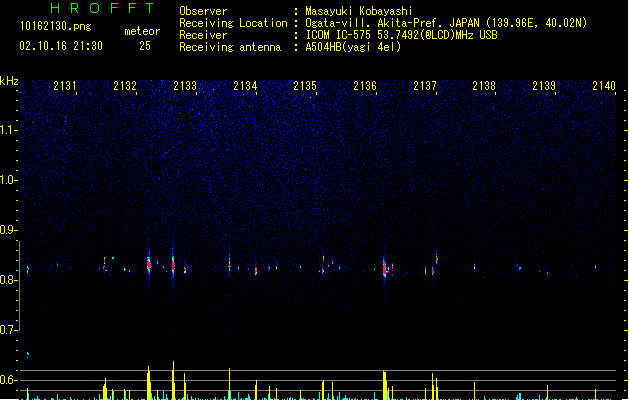Click observer name Masayuki Kobayashi
629x400 pixels.
359,11
